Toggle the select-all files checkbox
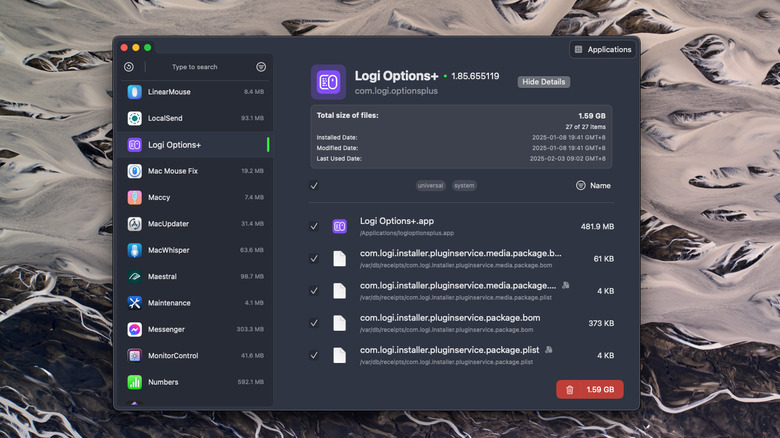 point(314,186)
